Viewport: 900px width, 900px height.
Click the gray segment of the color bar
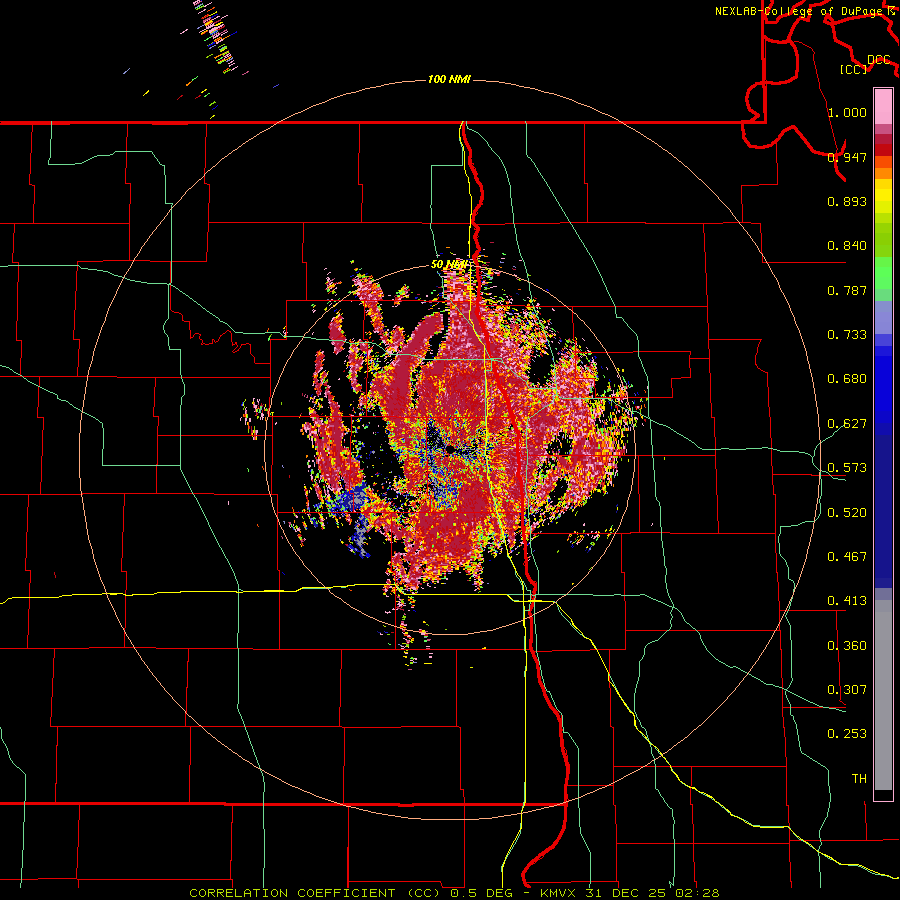(883, 695)
